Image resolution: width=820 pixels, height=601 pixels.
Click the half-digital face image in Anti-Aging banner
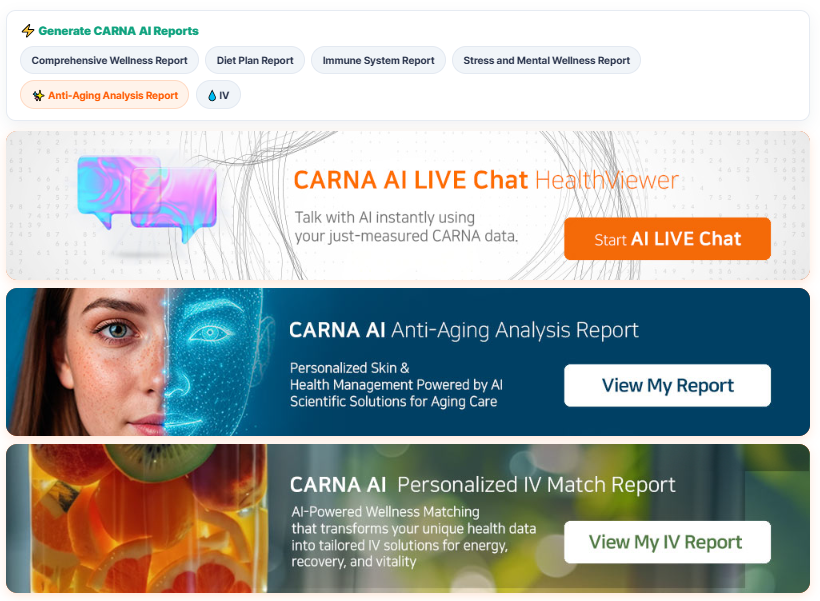coord(141,362)
